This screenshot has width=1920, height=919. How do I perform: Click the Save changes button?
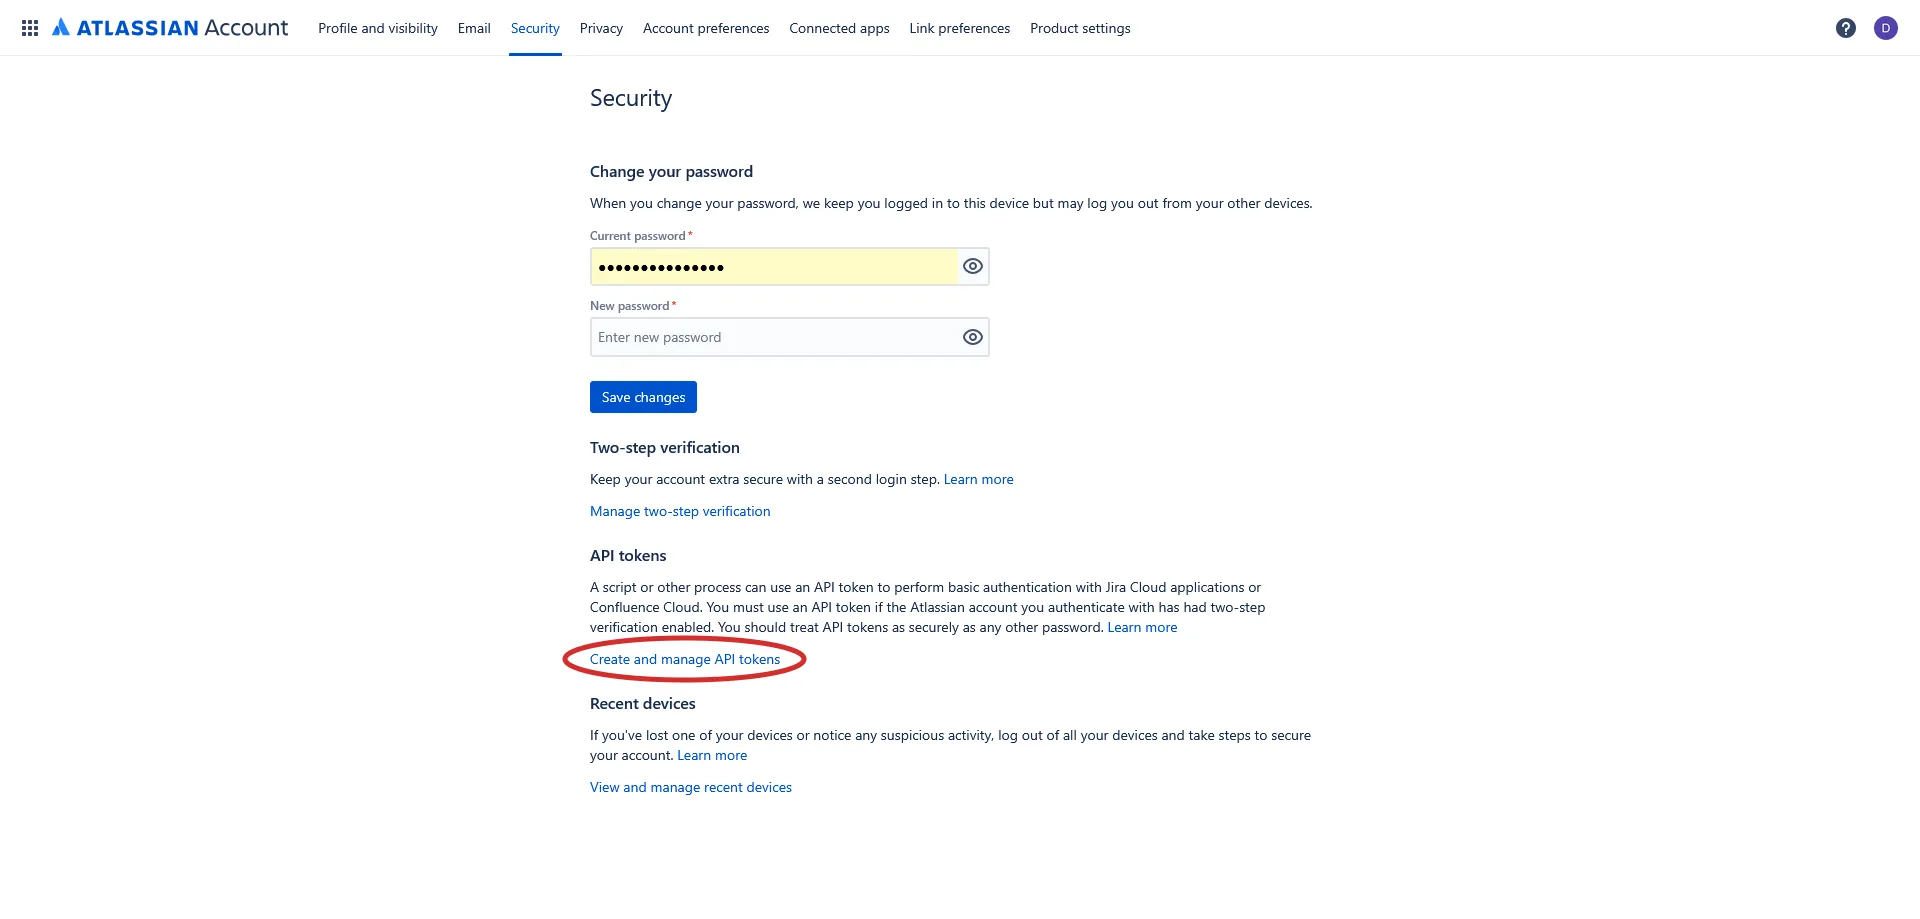click(x=643, y=397)
